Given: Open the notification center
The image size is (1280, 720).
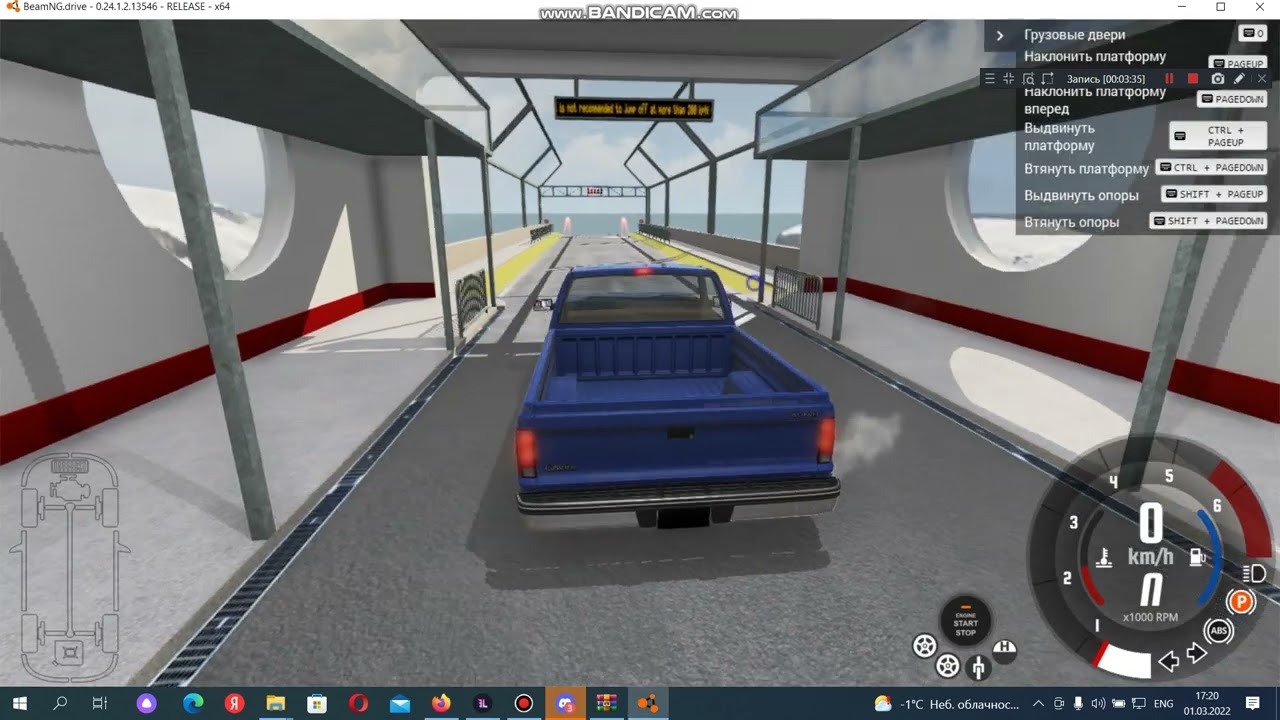Looking at the screenshot, I should (x=1252, y=704).
